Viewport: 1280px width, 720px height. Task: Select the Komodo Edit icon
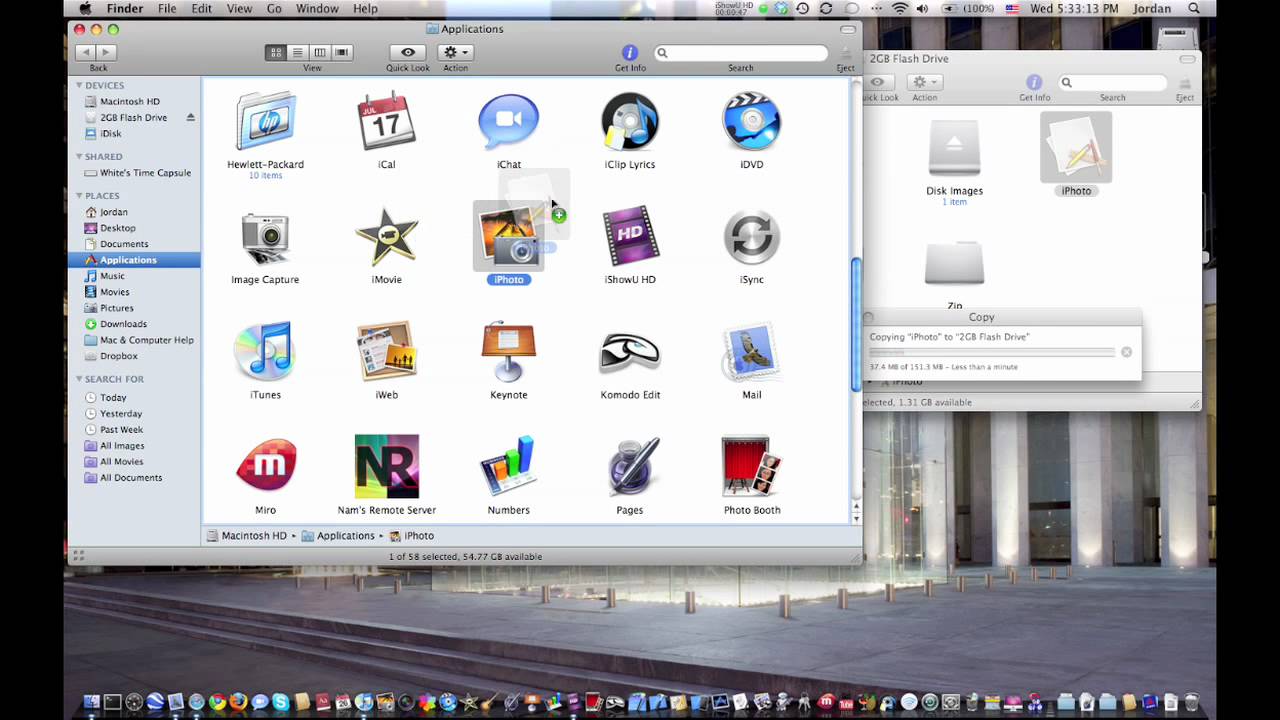coord(630,352)
